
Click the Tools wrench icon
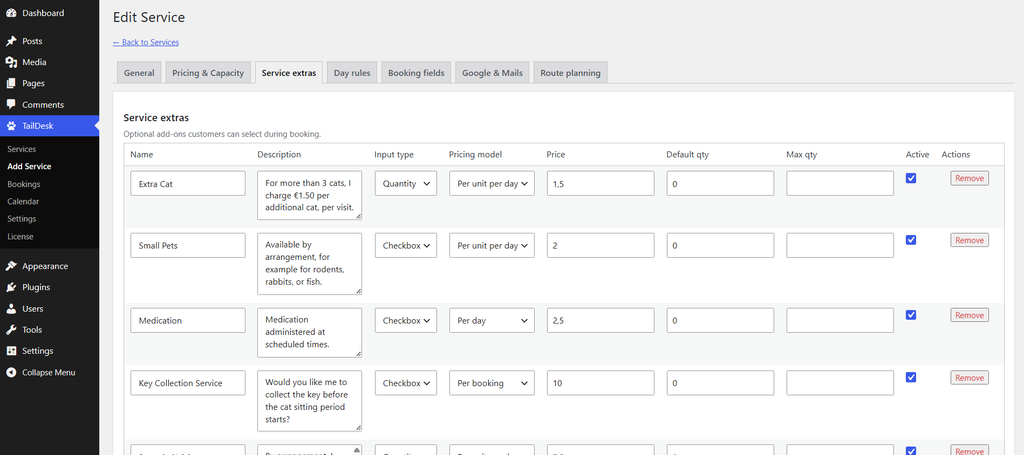point(11,330)
